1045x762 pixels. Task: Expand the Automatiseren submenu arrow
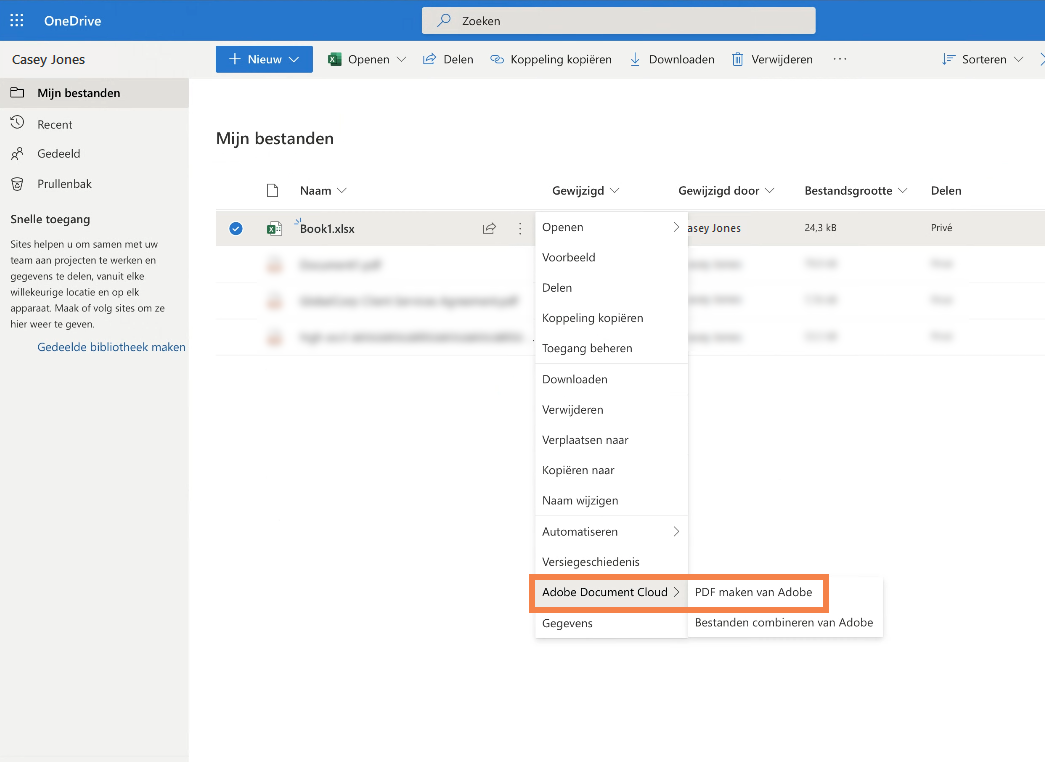[x=676, y=531]
